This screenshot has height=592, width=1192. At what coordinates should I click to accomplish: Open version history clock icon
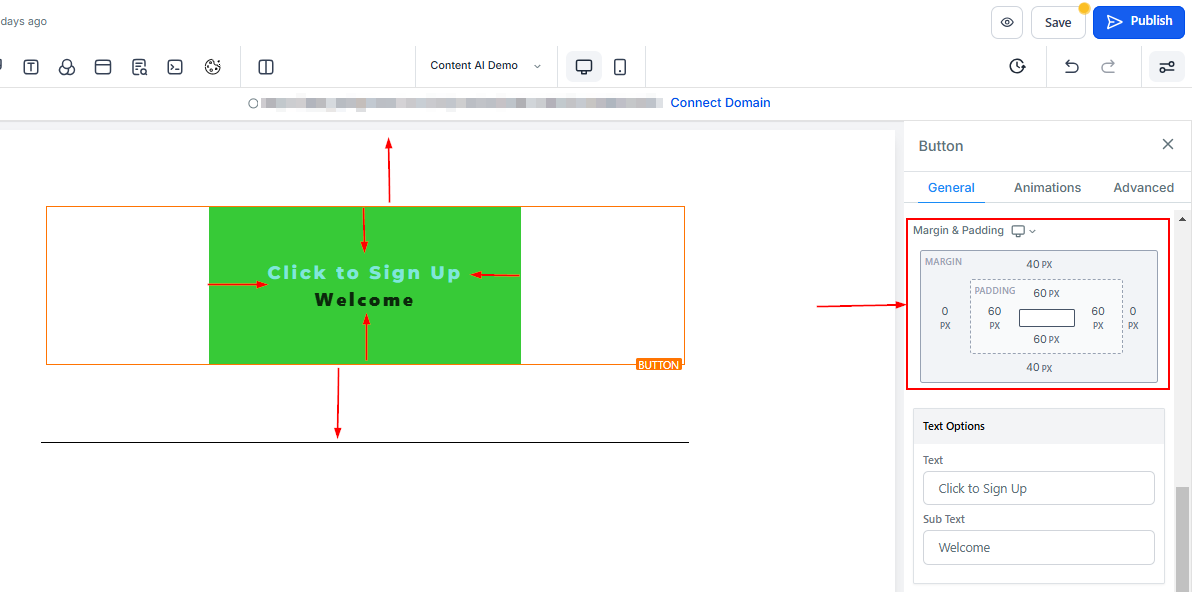[1017, 67]
